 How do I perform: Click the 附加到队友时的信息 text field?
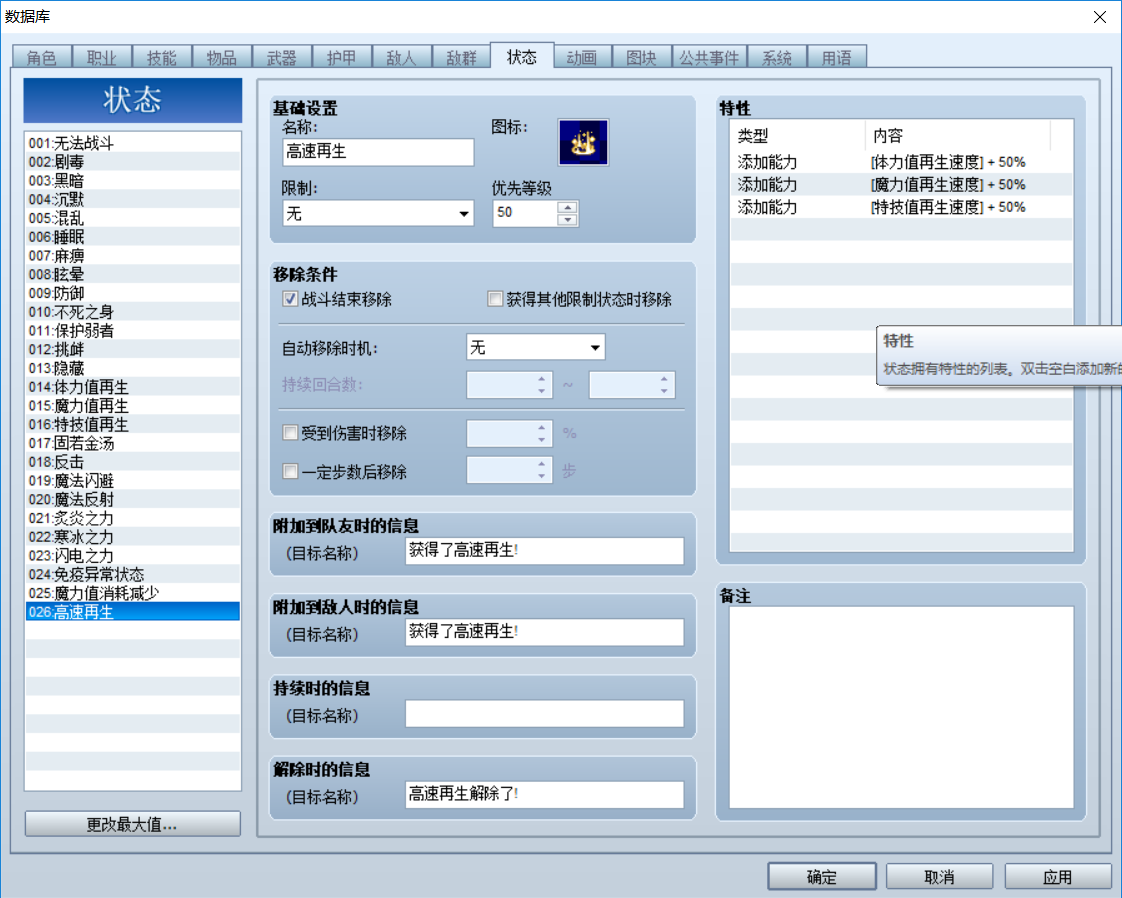[x=544, y=551]
